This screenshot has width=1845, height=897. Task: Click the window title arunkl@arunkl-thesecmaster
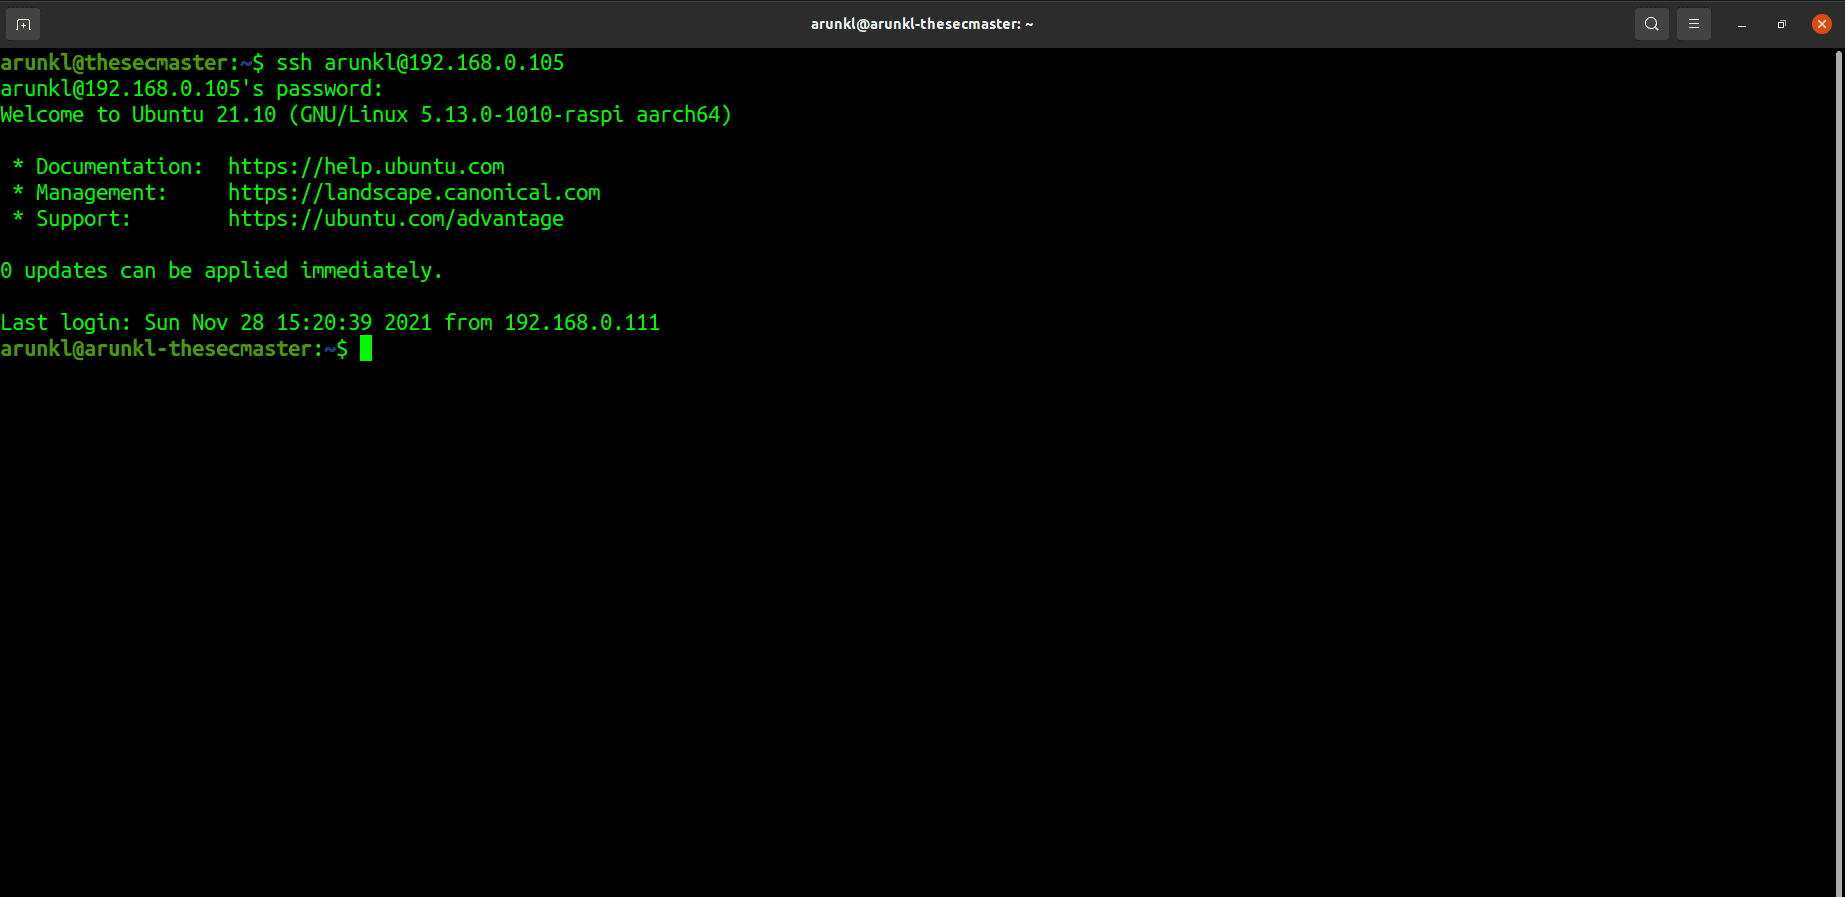coord(922,24)
